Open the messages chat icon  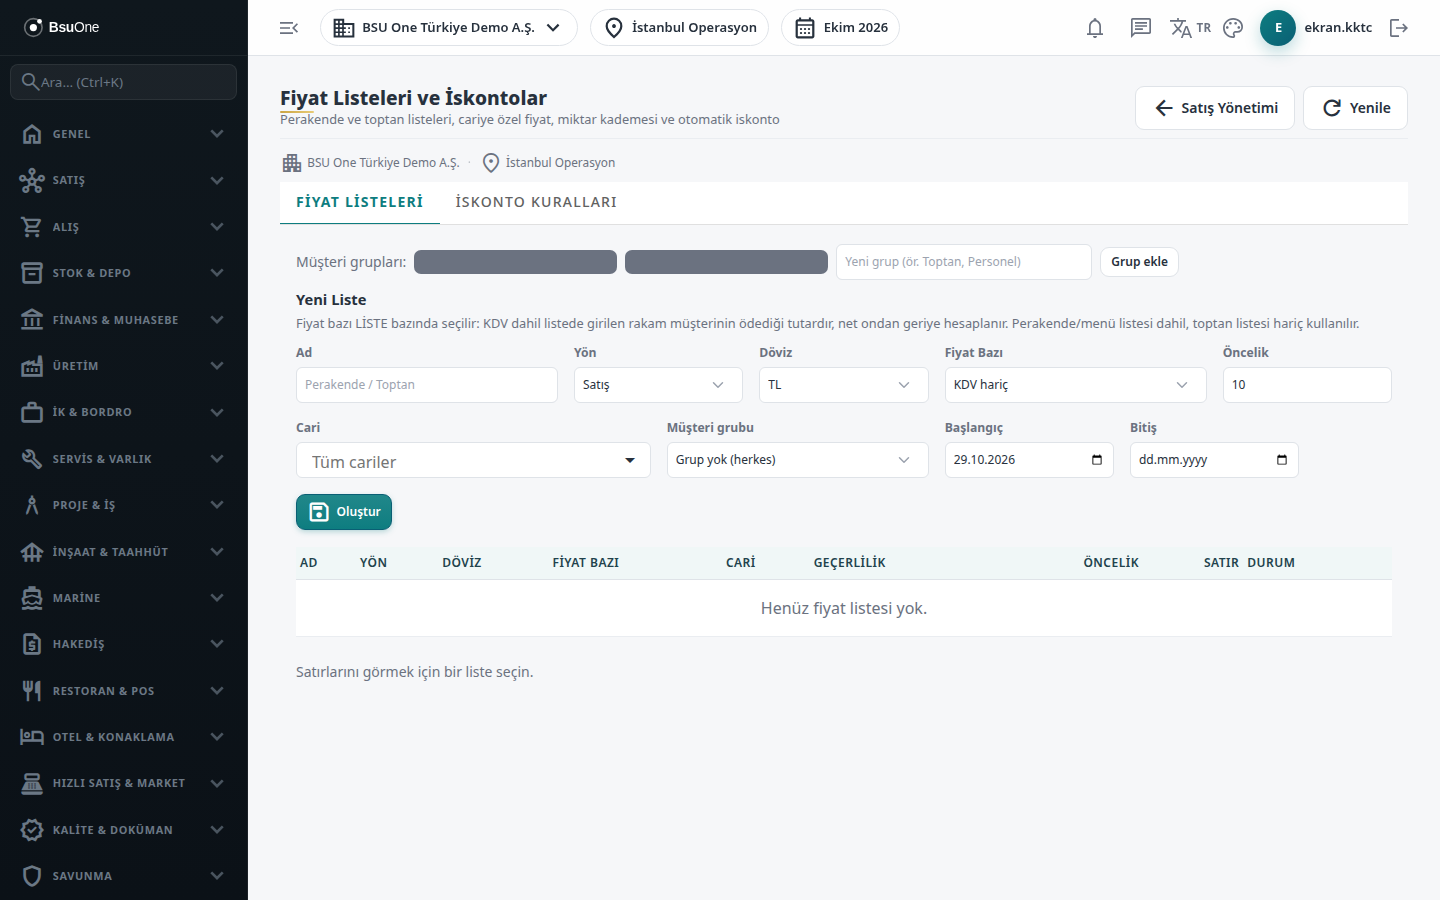coord(1141,28)
